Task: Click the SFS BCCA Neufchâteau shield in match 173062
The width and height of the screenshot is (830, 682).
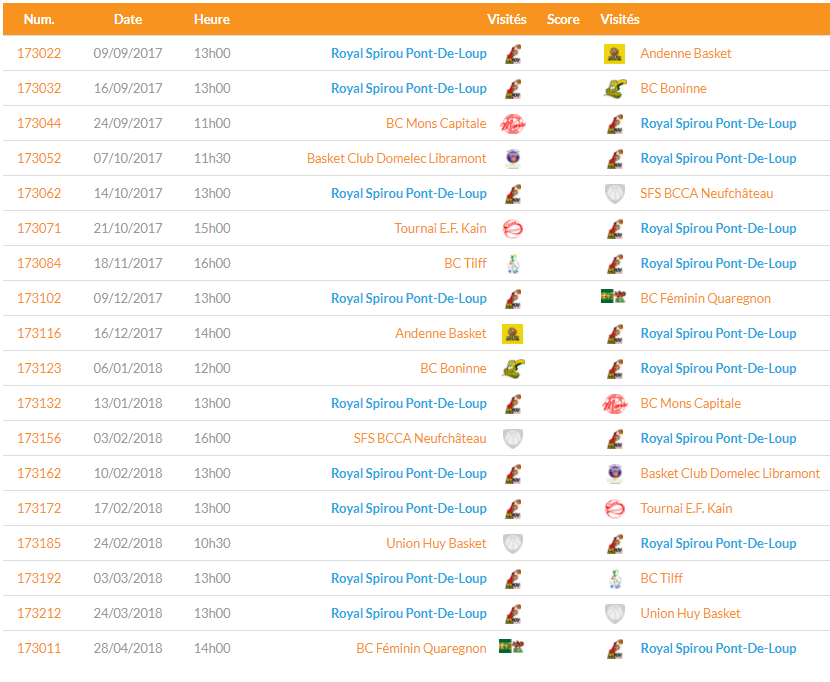Action: coord(615,193)
